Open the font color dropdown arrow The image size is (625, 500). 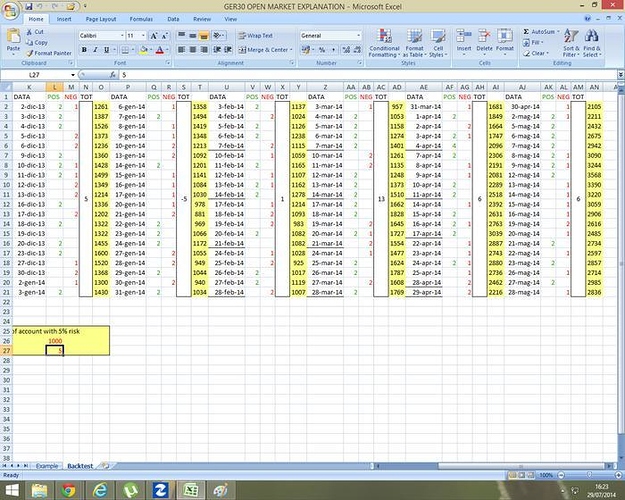pos(167,50)
